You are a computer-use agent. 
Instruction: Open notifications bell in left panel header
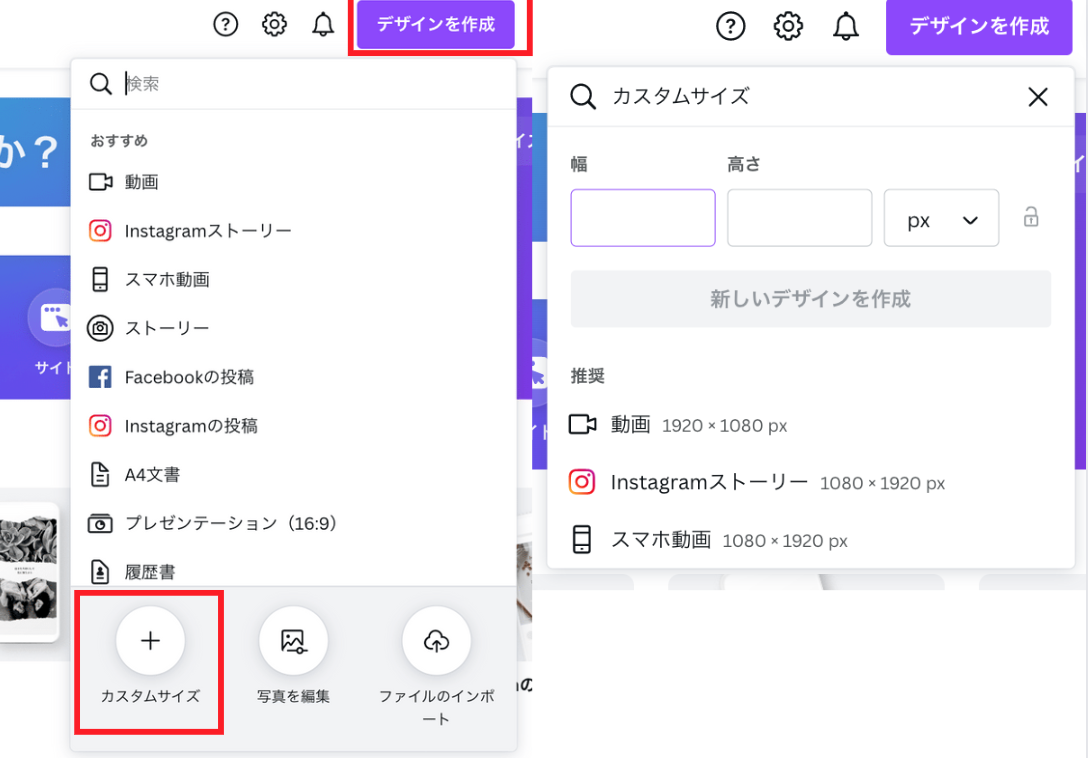pos(323,24)
